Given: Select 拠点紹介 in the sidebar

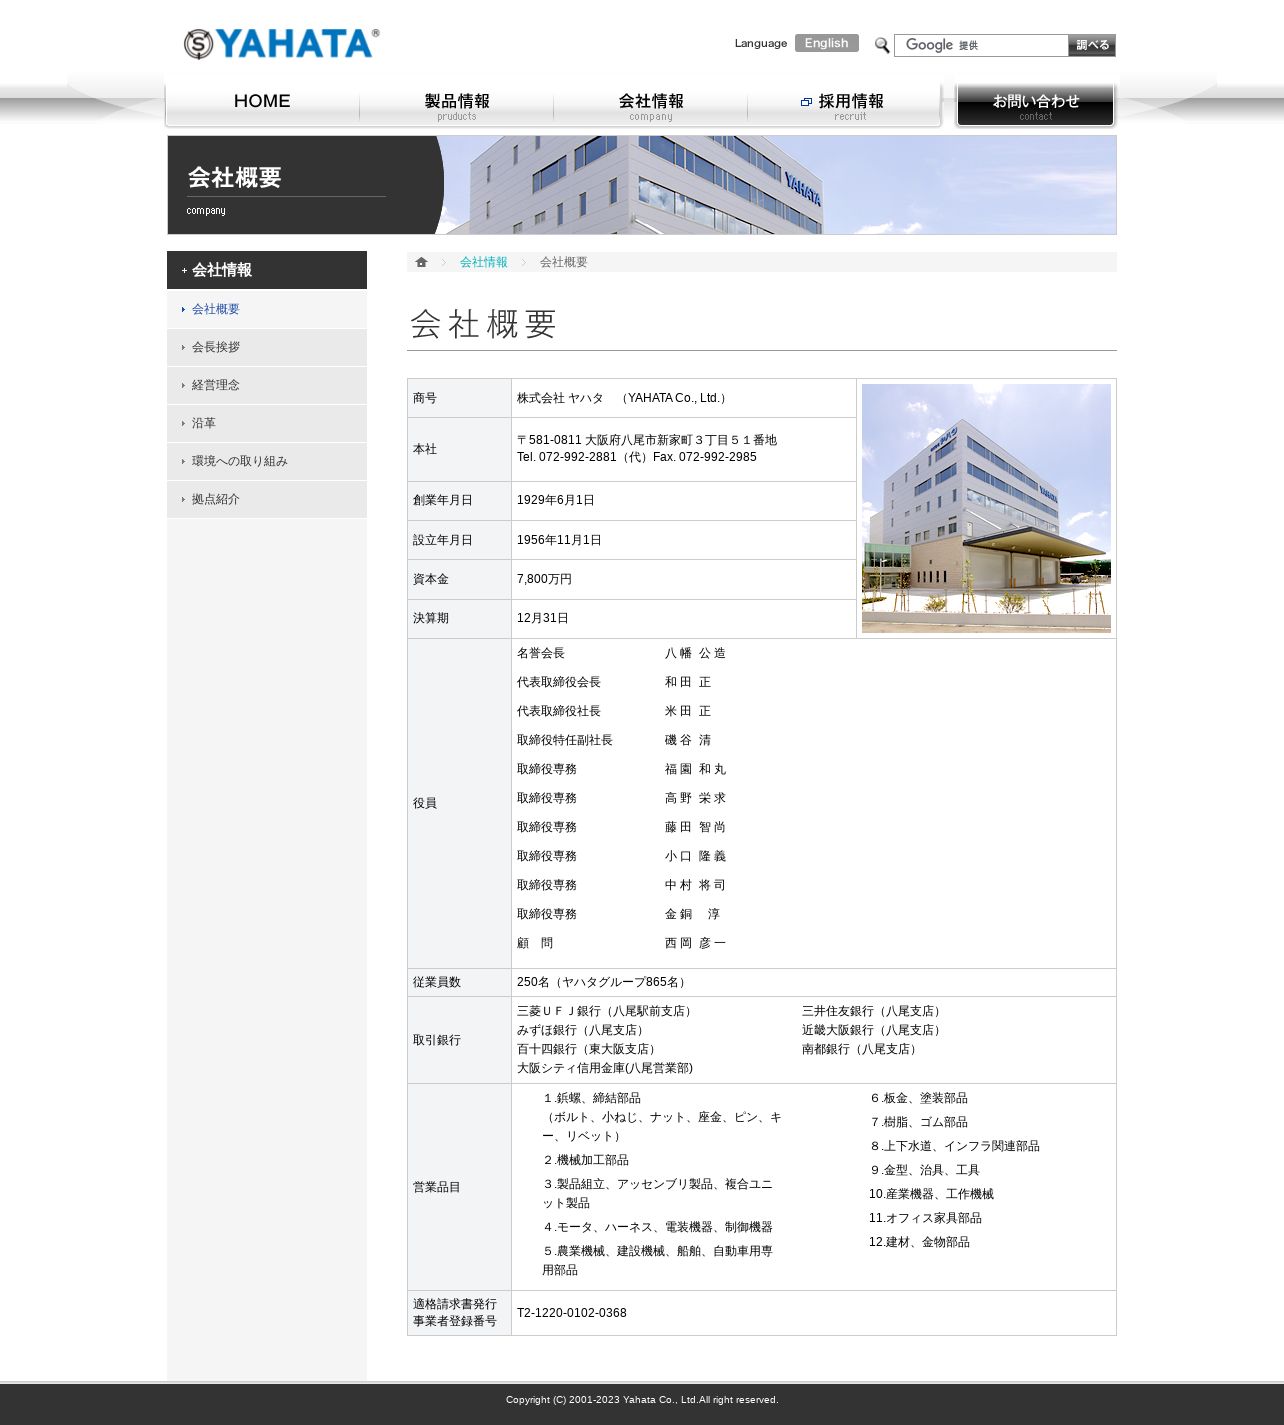Looking at the screenshot, I should tap(267, 499).
